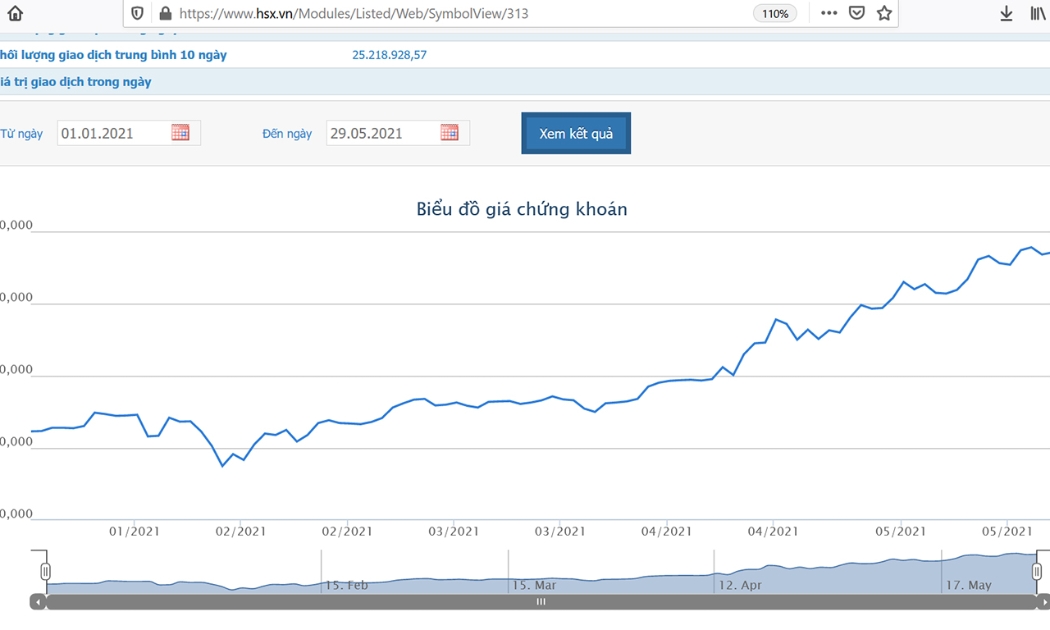The height and width of the screenshot is (630, 1050).
Task: Click the giá trị giao dịch trong ngày row
Action: tap(525, 82)
